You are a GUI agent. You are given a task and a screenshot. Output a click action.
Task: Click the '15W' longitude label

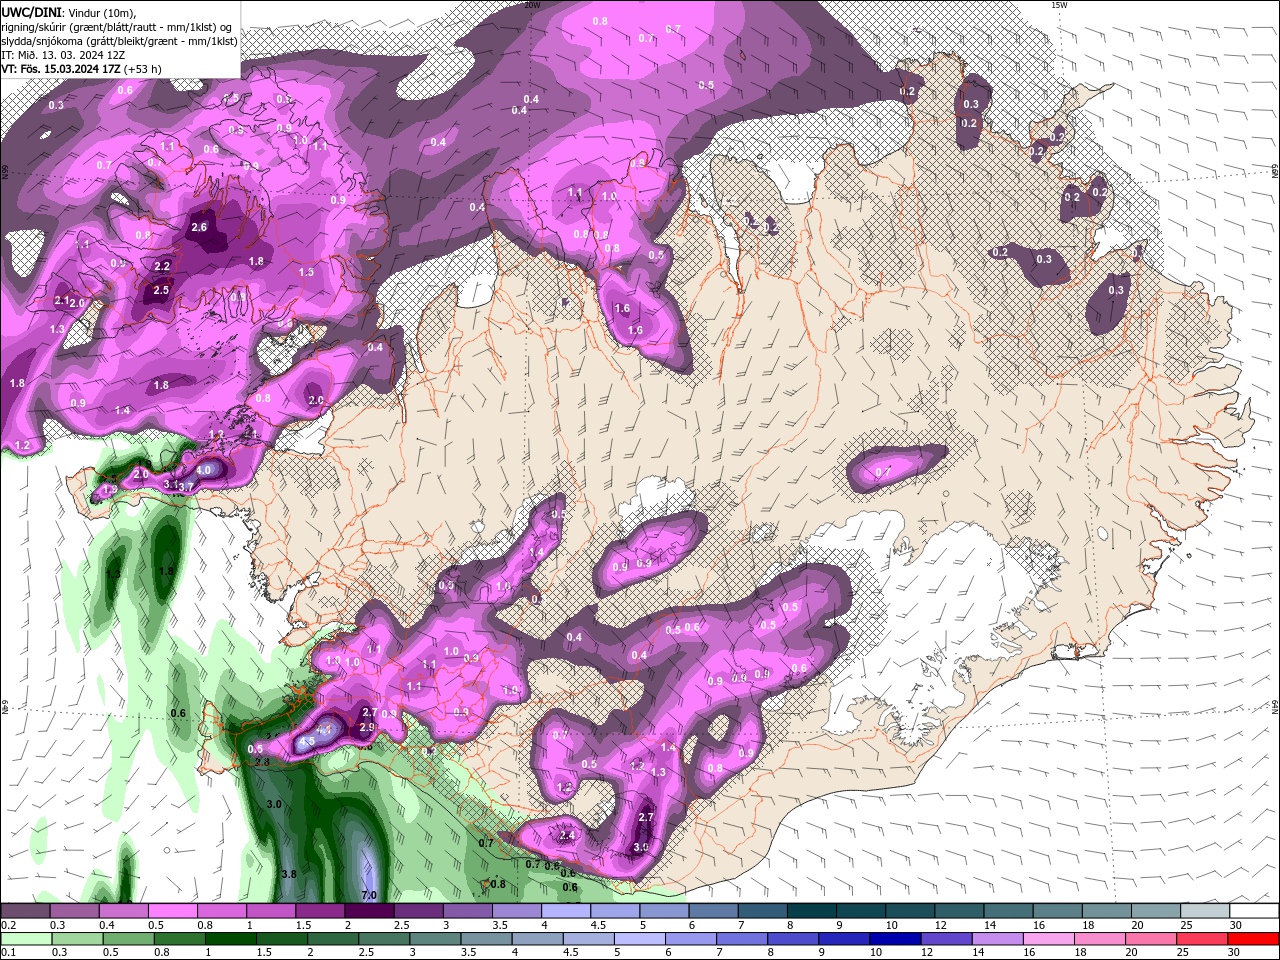[x=1060, y=5]
